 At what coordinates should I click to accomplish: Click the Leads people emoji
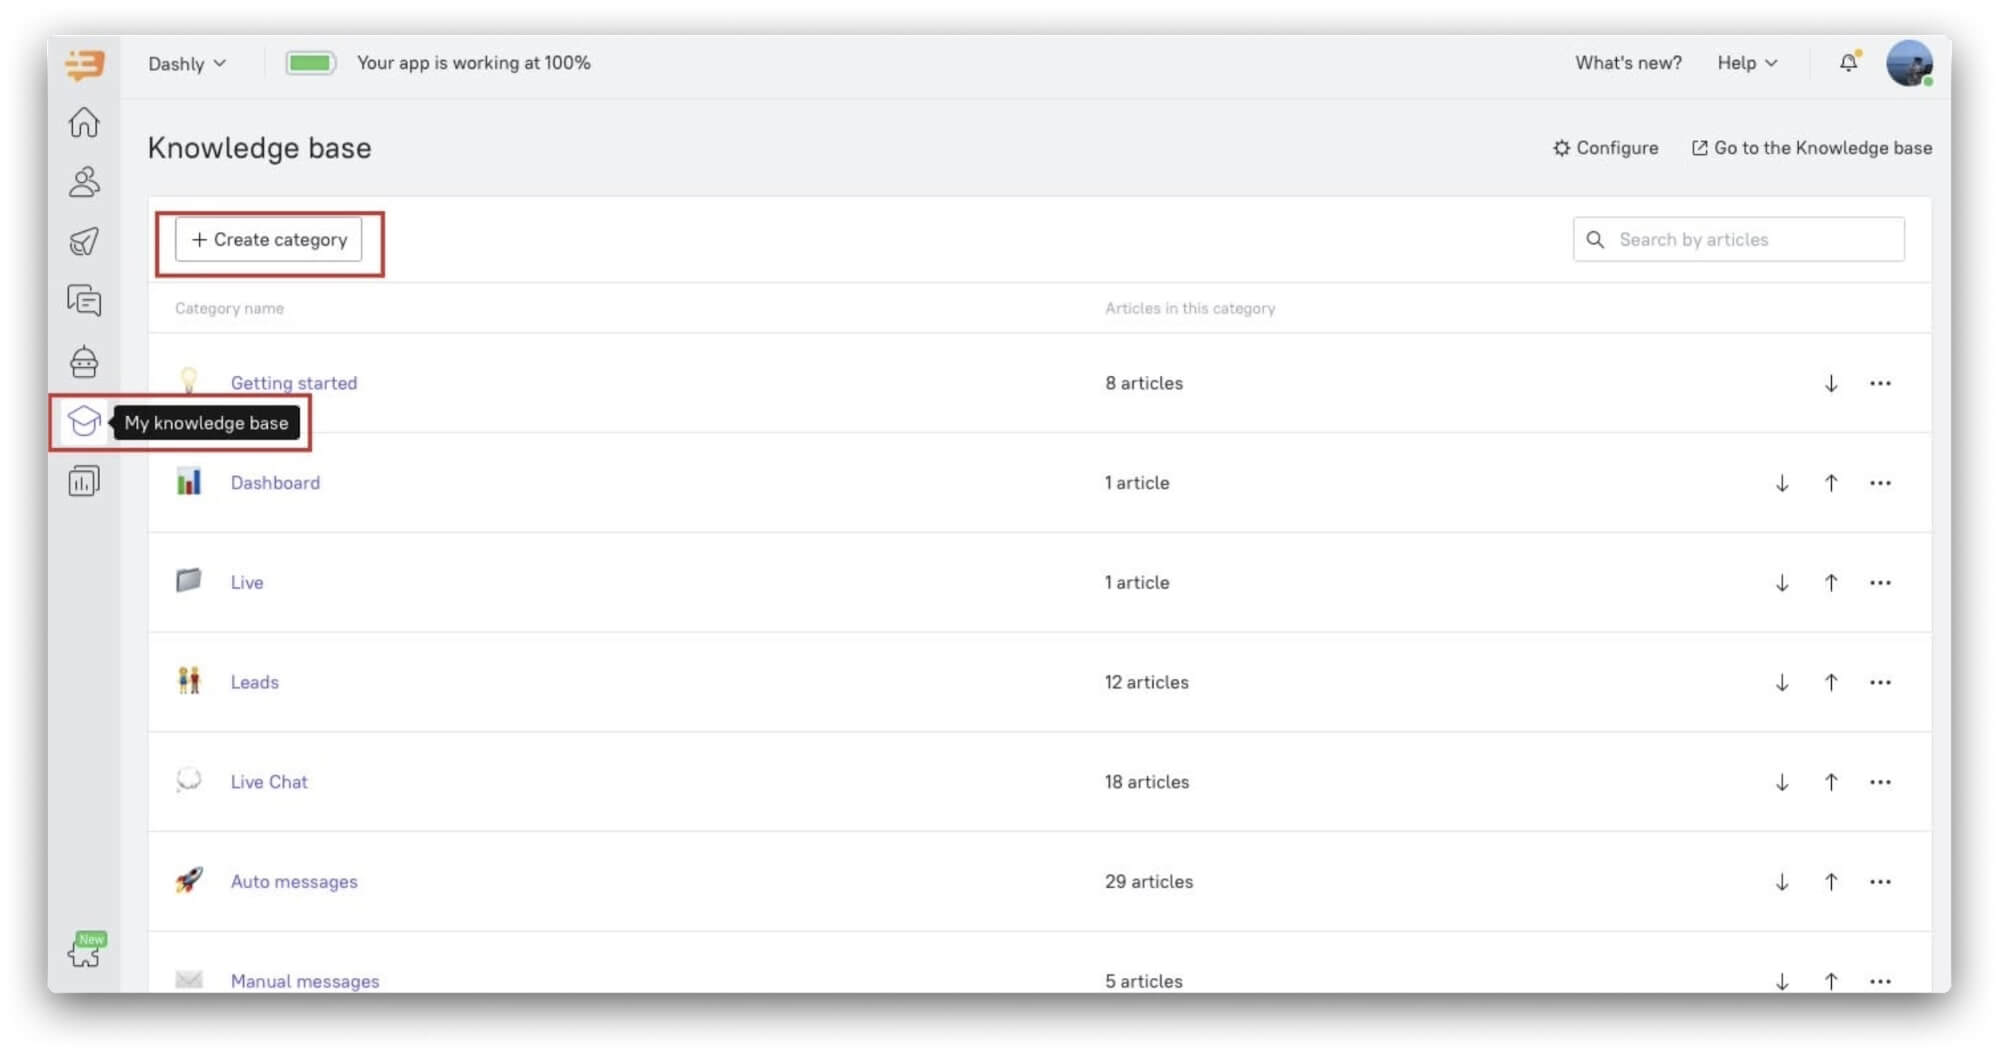click(189, 681)
